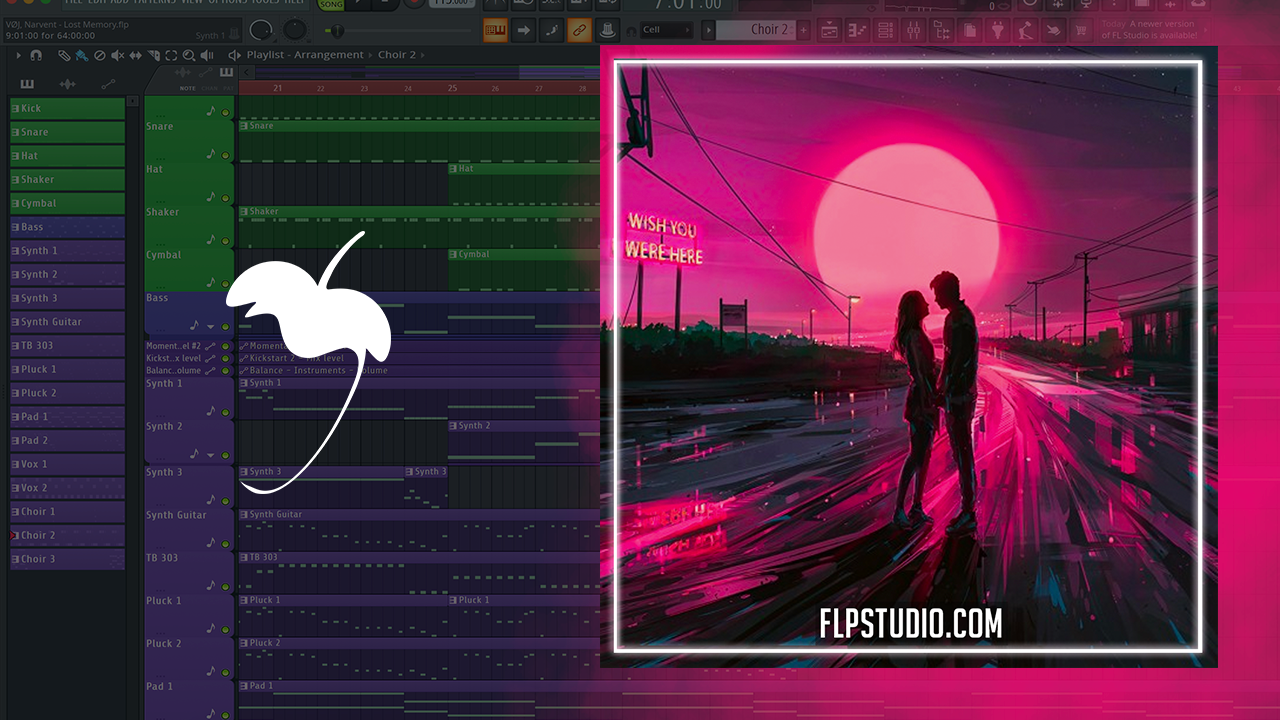Click the newer version available notification
The height and width of the screenshot is (720, 1280).
(1148, 30)
